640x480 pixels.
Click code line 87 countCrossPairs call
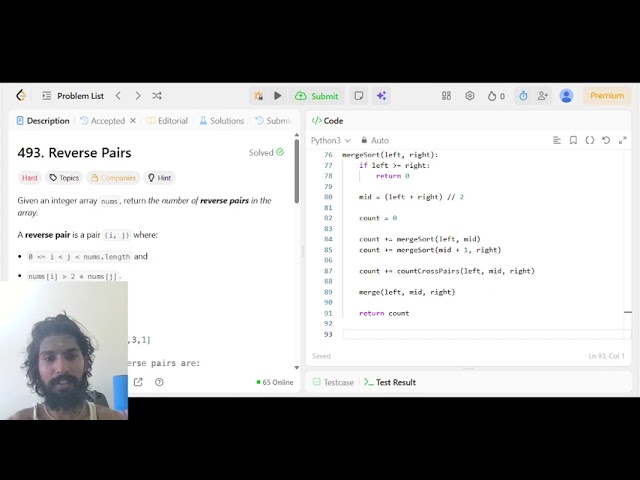(447, 271)
